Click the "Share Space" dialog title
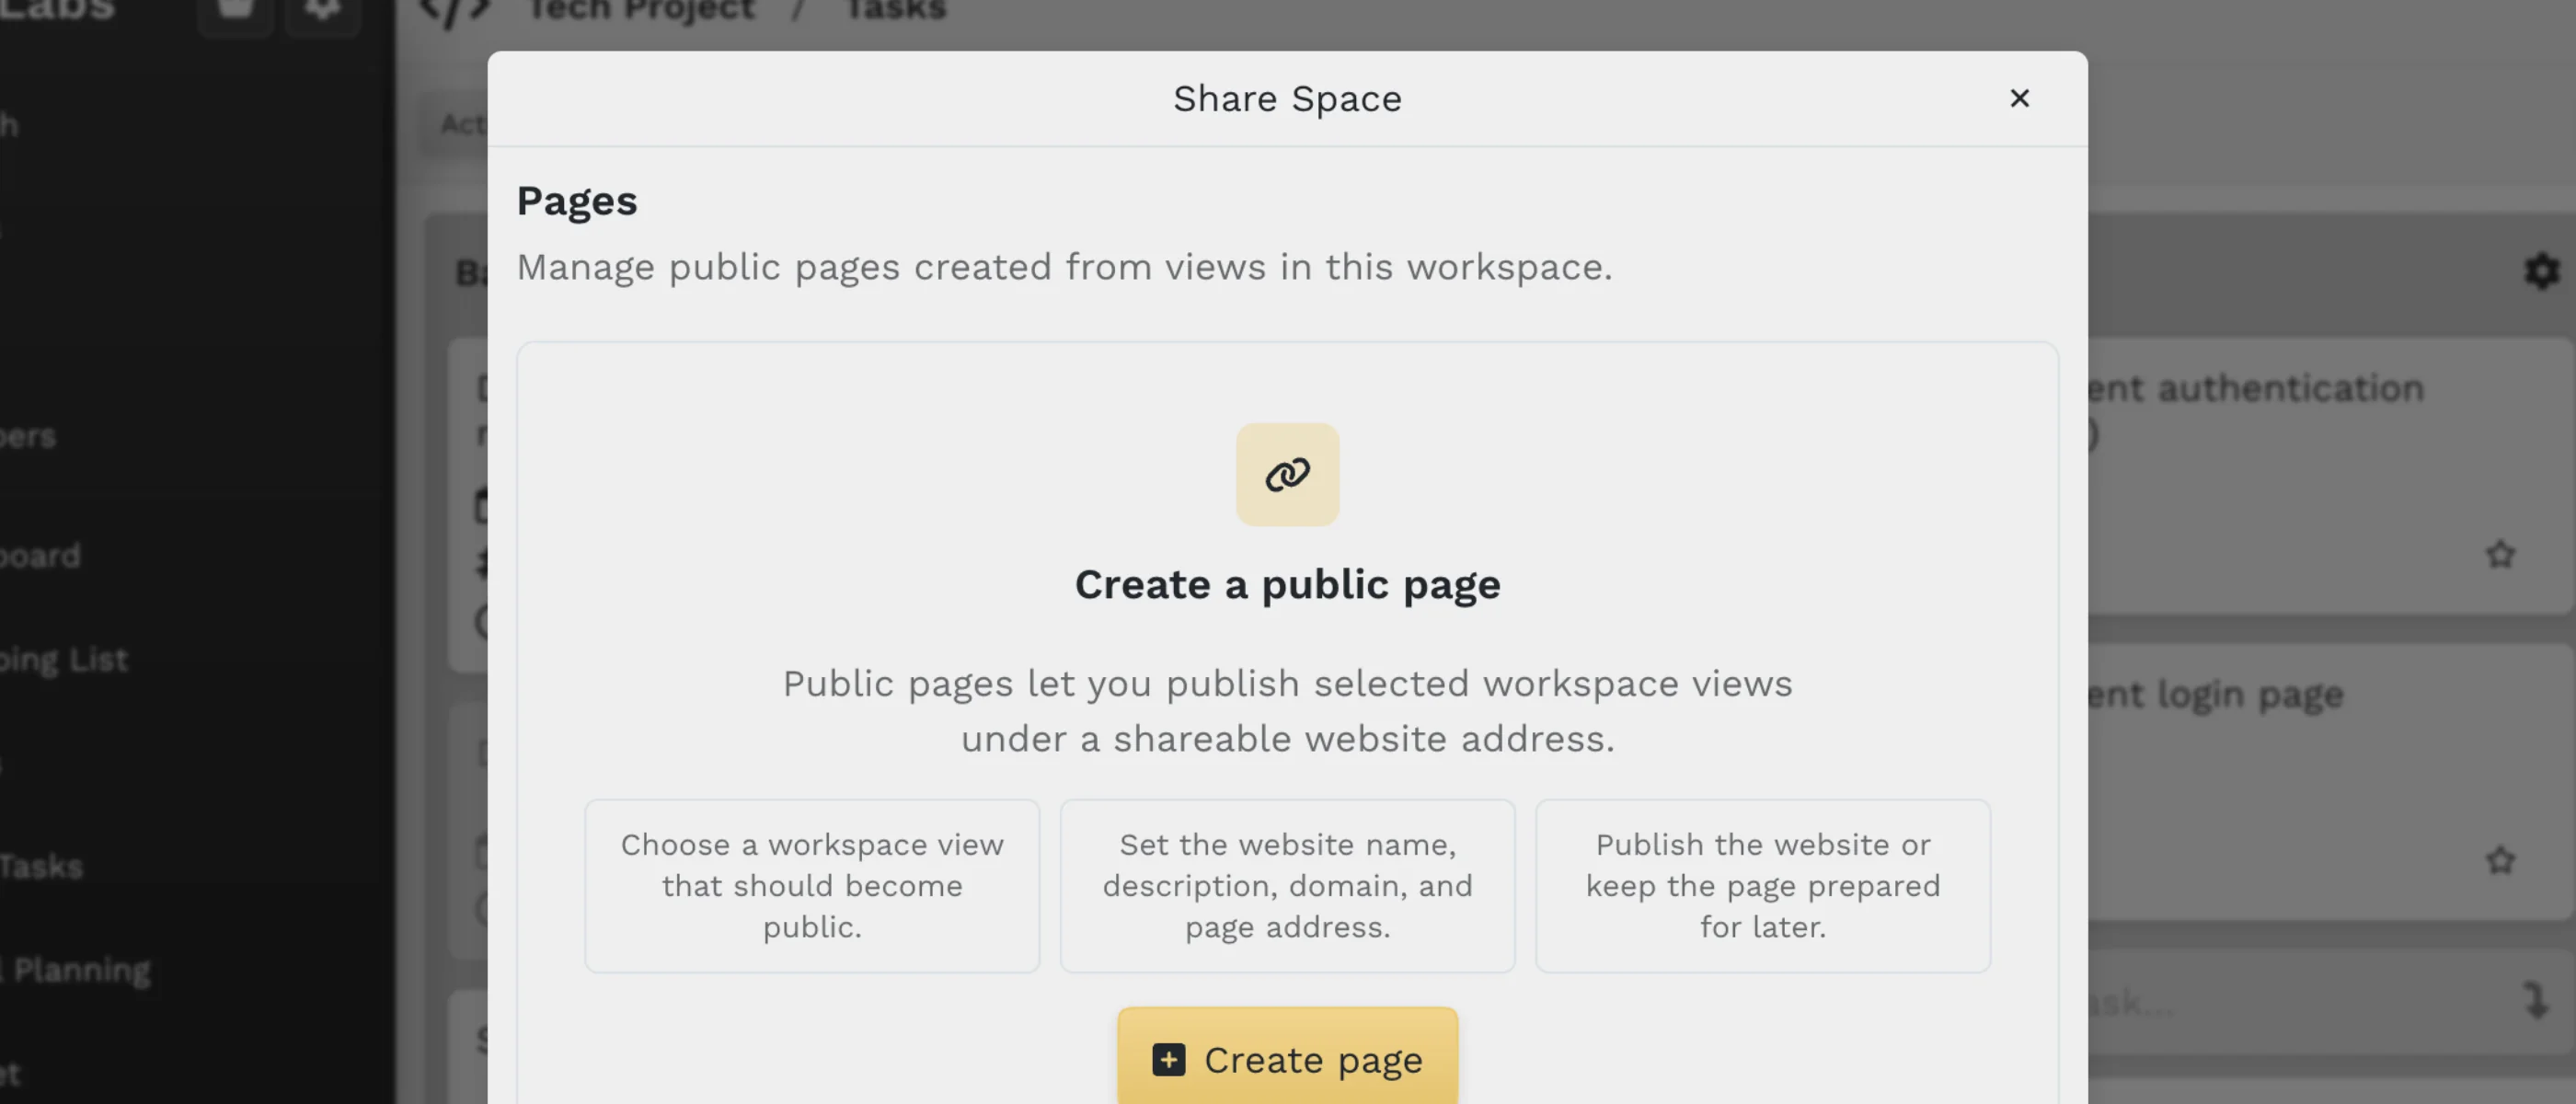Screen dimensions: 2576x1104 coord(1287,98)
